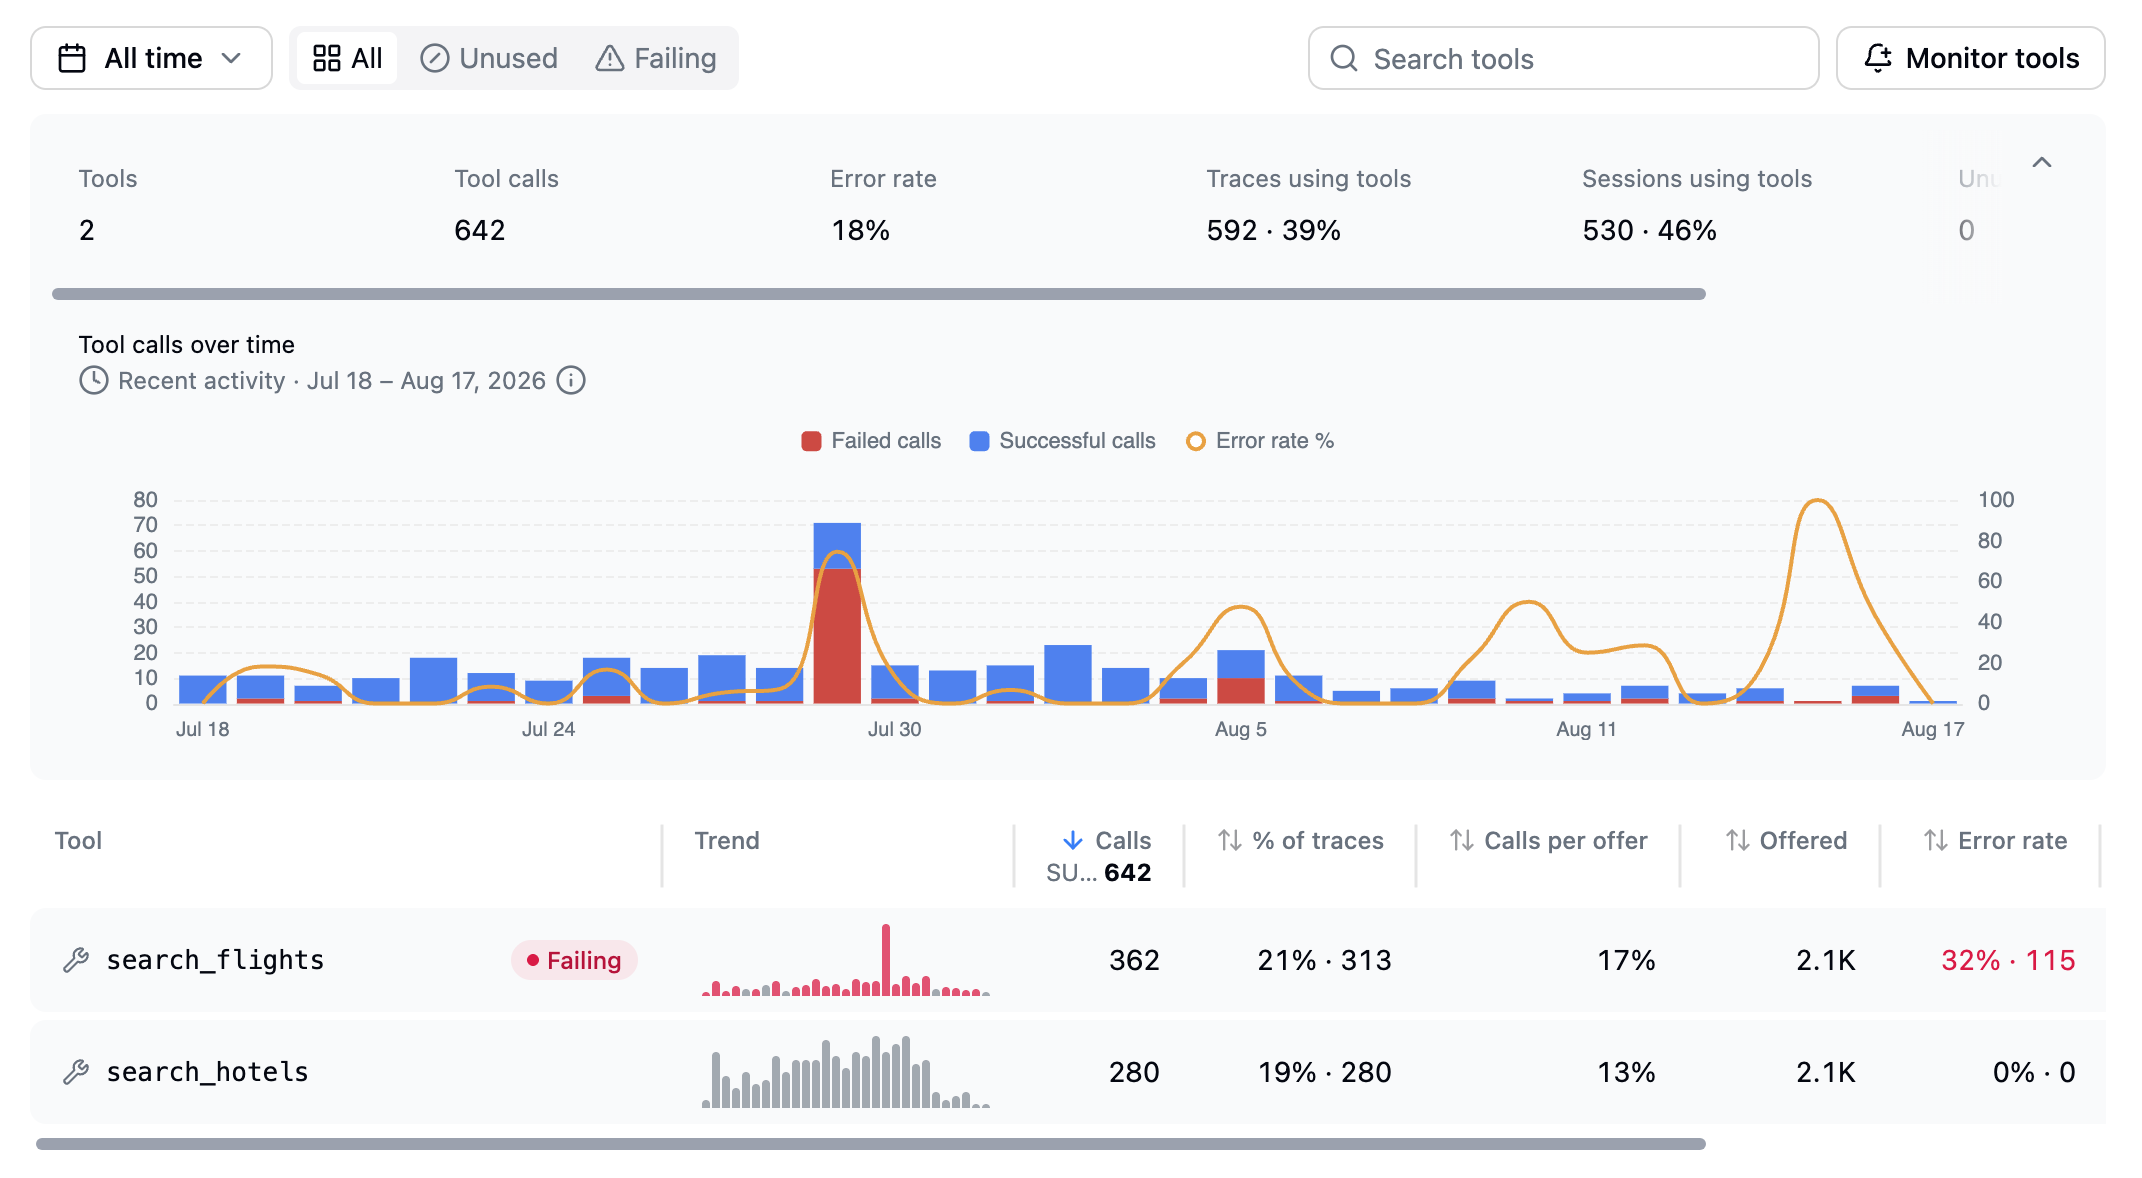2142x1178 pixels.
Task: Click Traces using tools value 592 · 39%
Action: [x=1274, y=230]
